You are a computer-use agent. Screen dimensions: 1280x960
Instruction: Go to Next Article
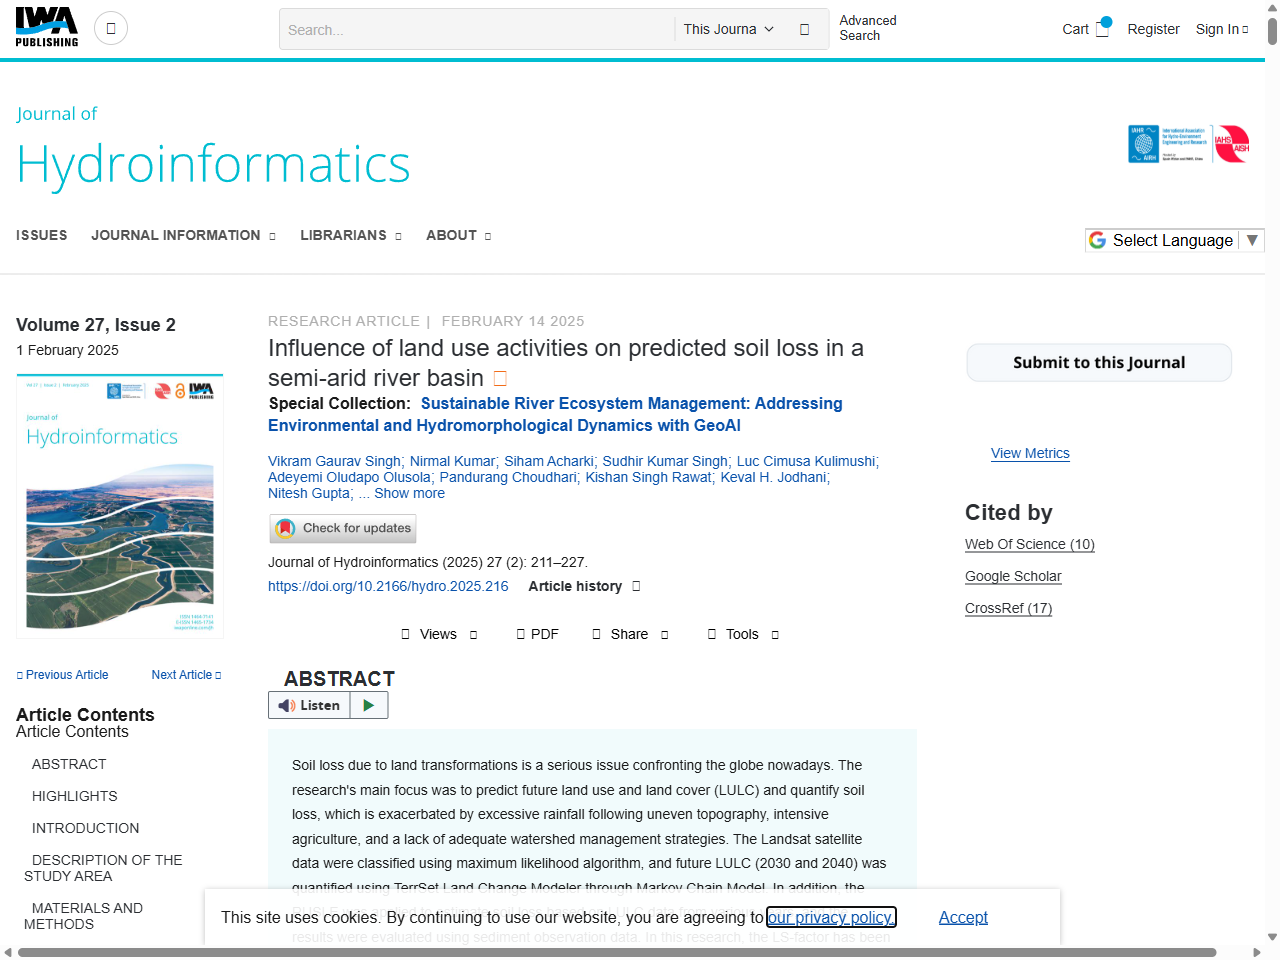pos(186,675)
